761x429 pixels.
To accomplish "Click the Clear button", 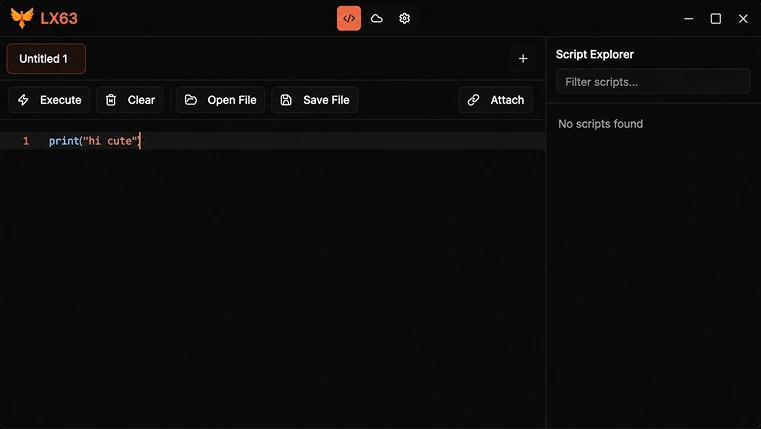I will coord(130,100).
